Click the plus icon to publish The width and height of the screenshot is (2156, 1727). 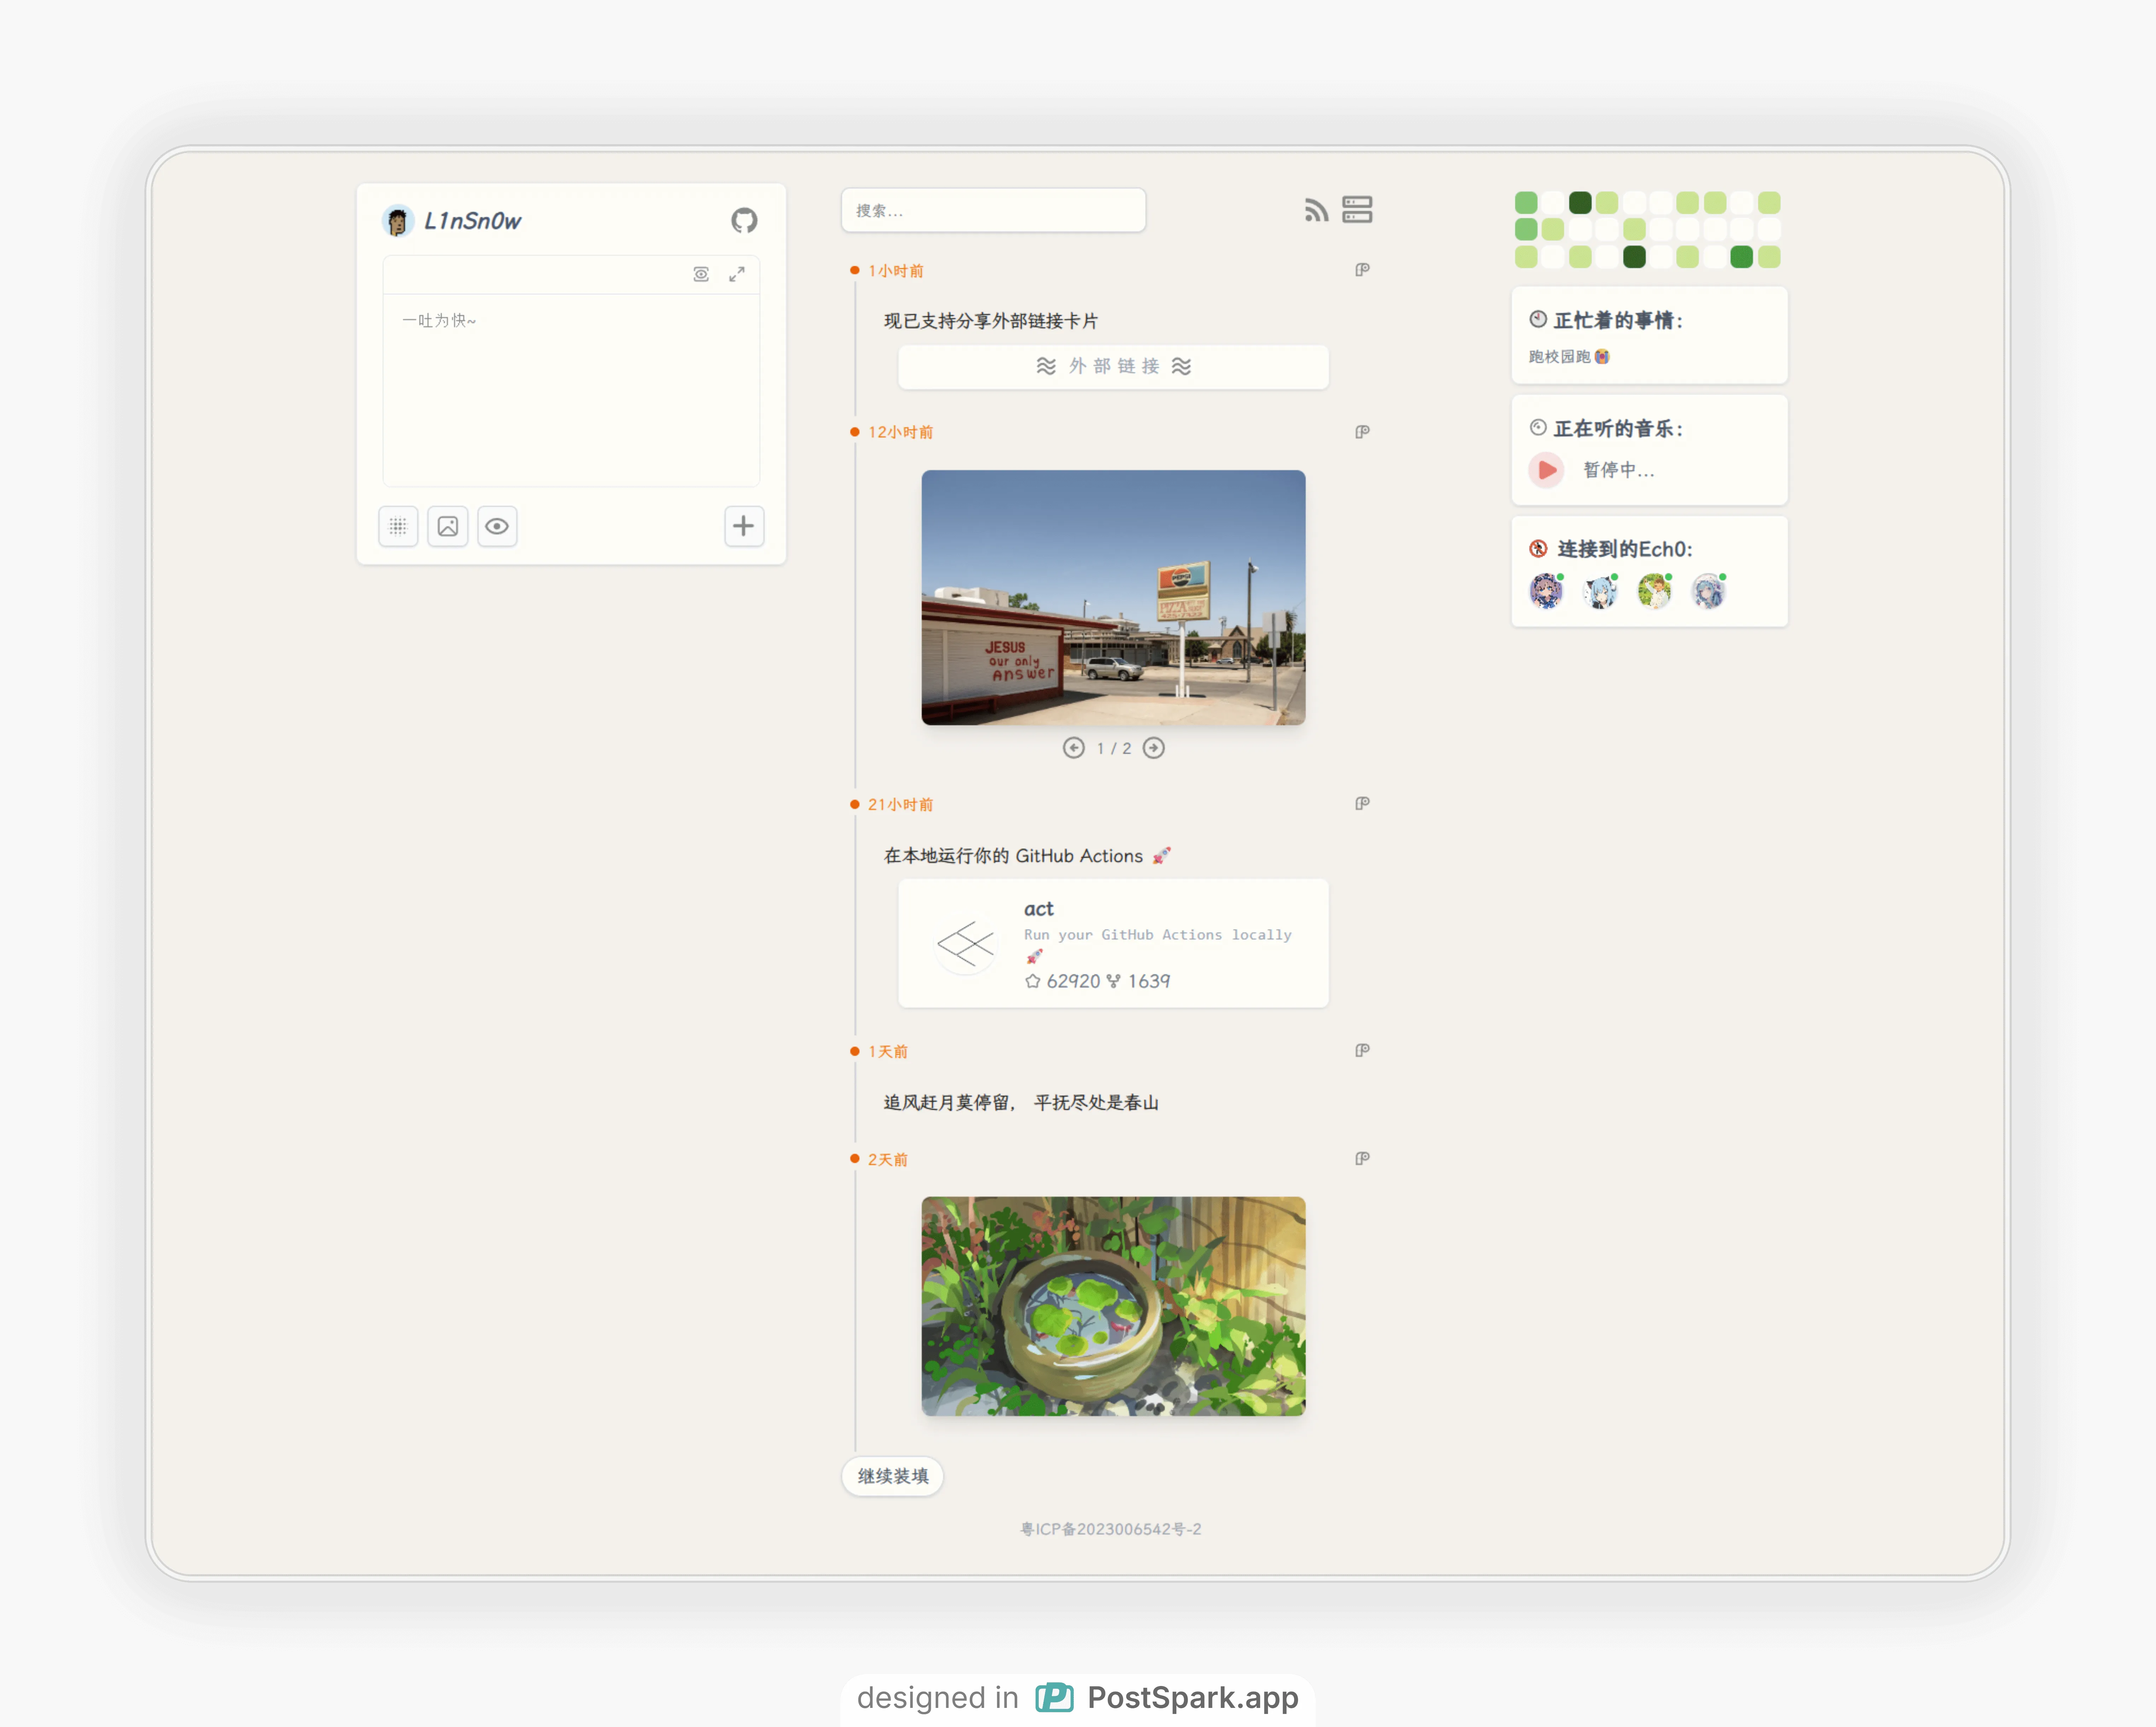(x=743, y=526)
